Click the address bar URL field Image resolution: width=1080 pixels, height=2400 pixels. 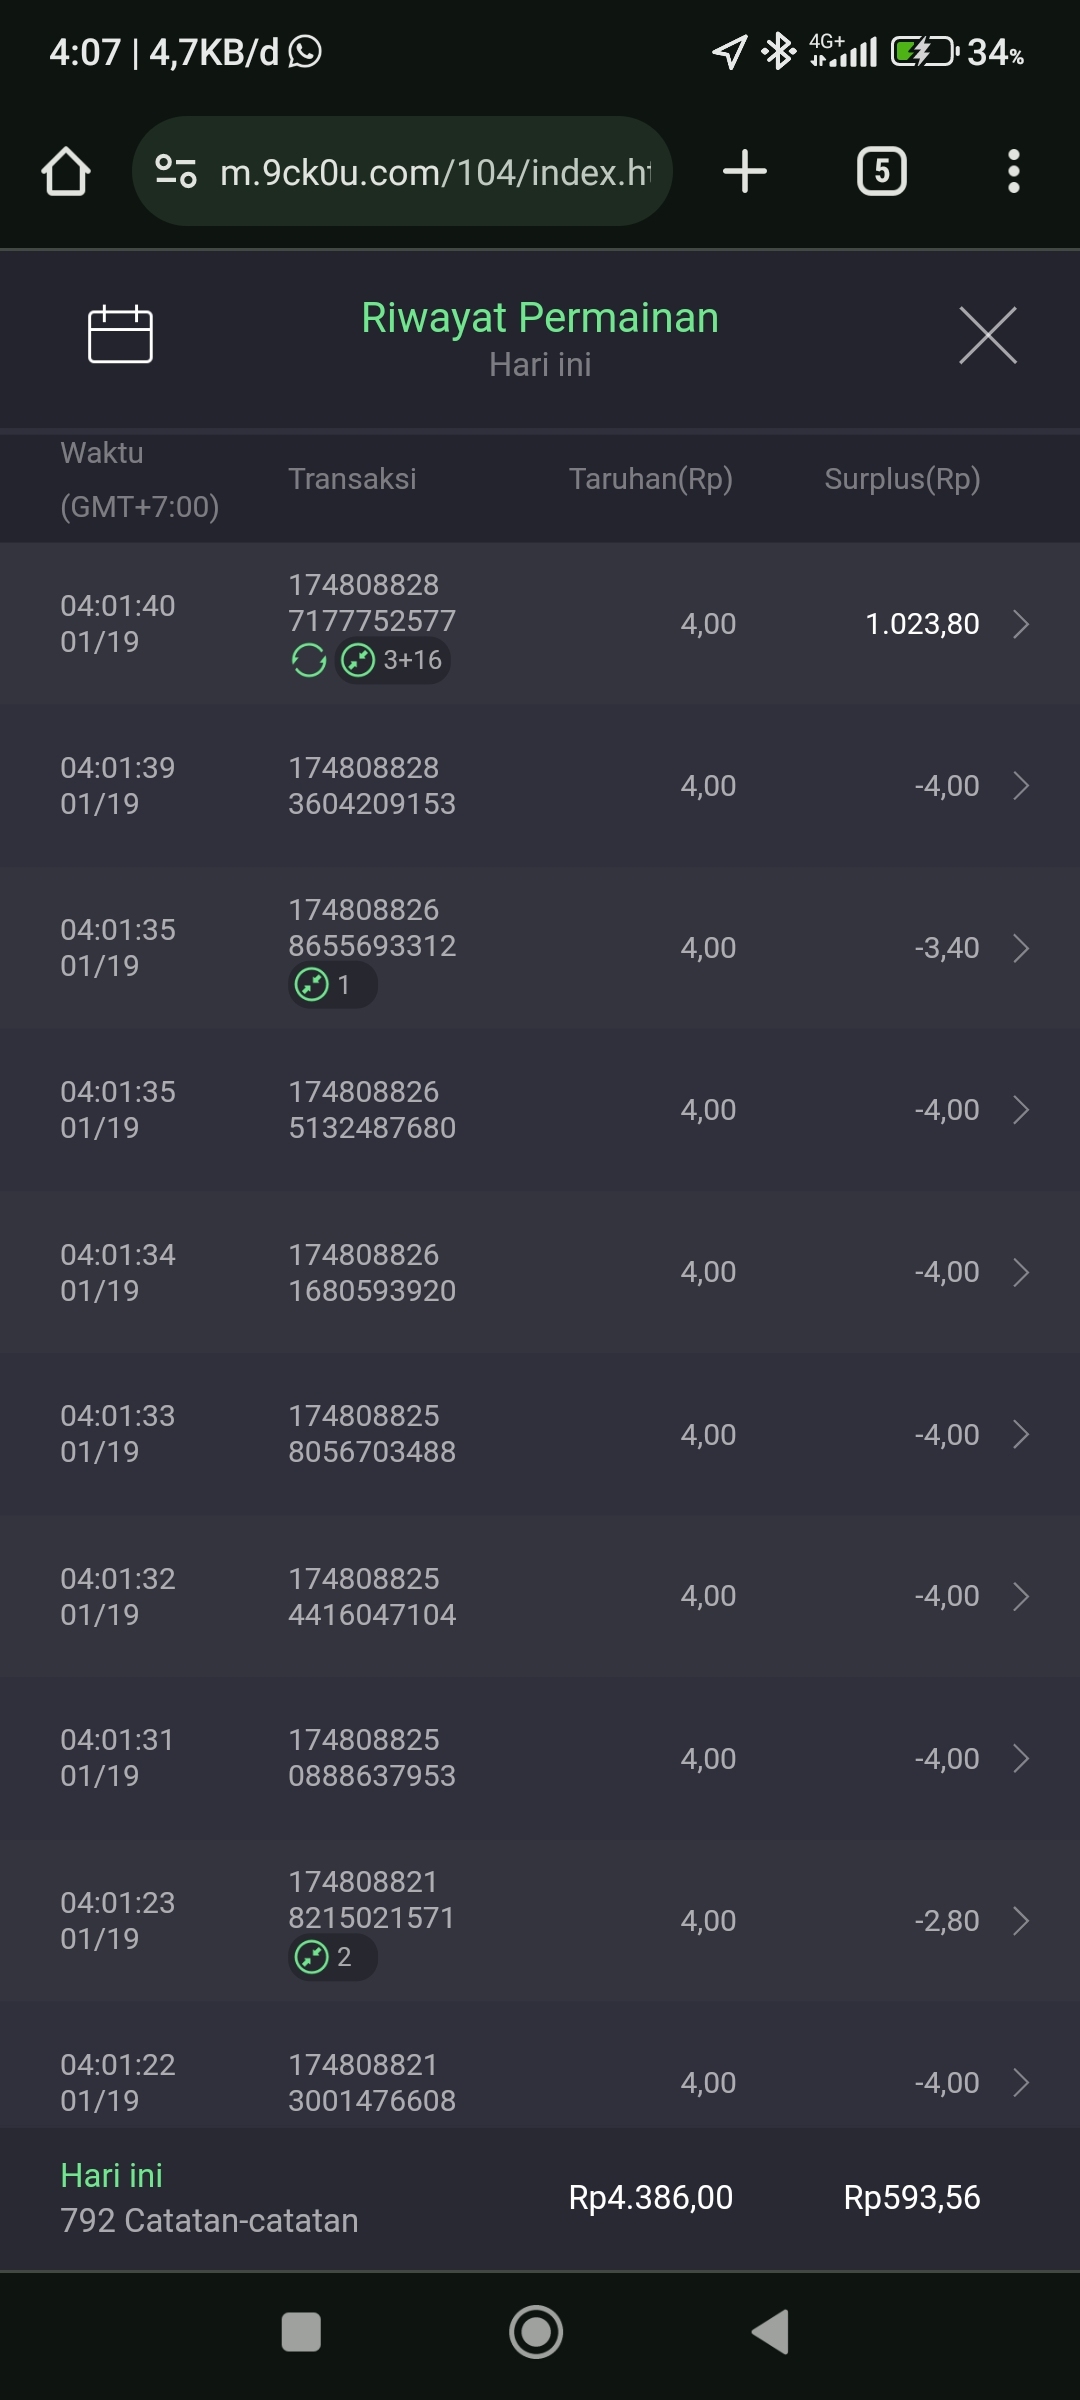(x=435, y=172)
